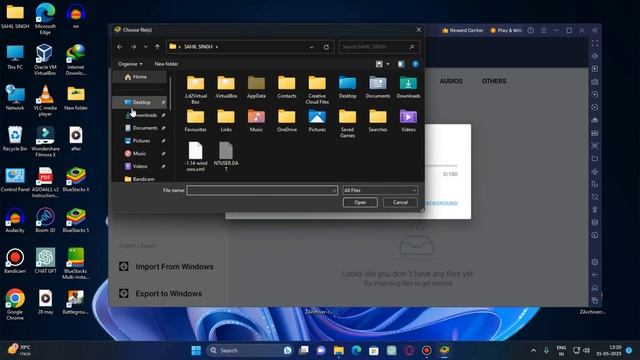Open the Documents folder in file list
This screenshot has height=360, width=640.
tap(378, 87)
